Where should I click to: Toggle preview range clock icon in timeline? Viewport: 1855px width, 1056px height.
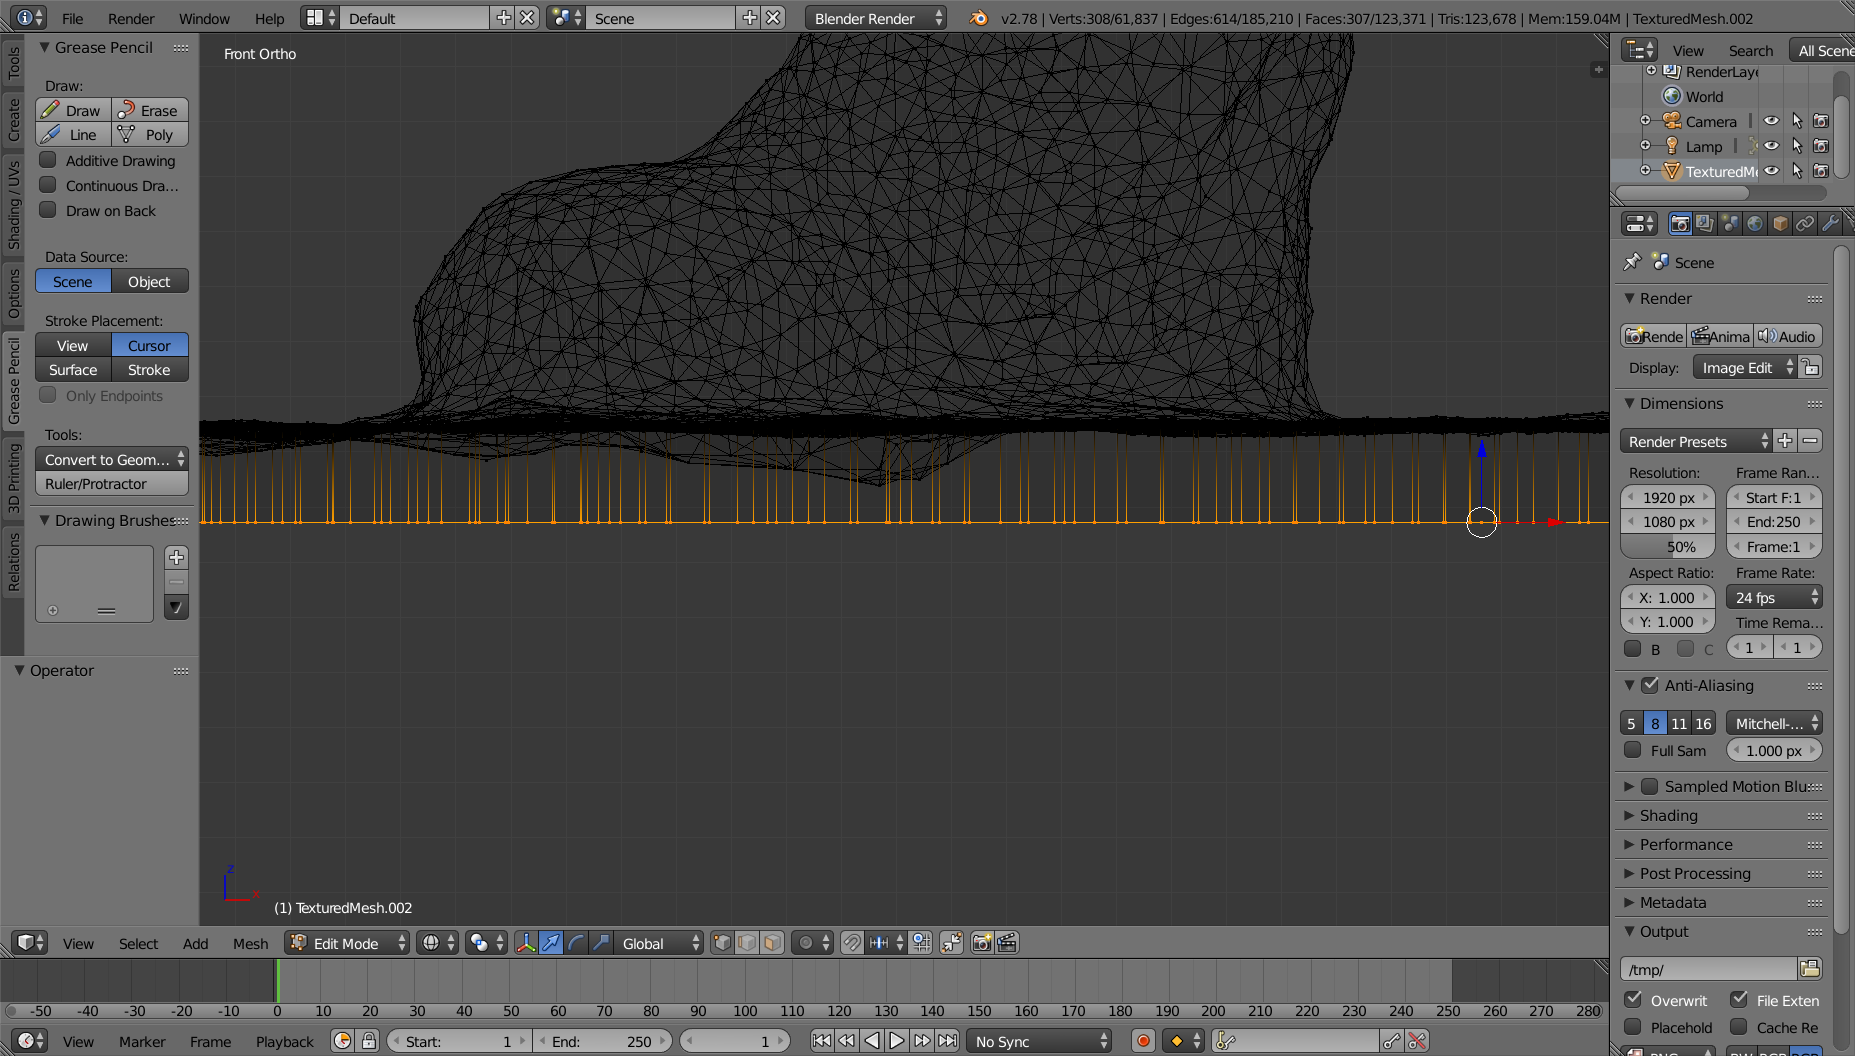click(x=342, y=1041)
